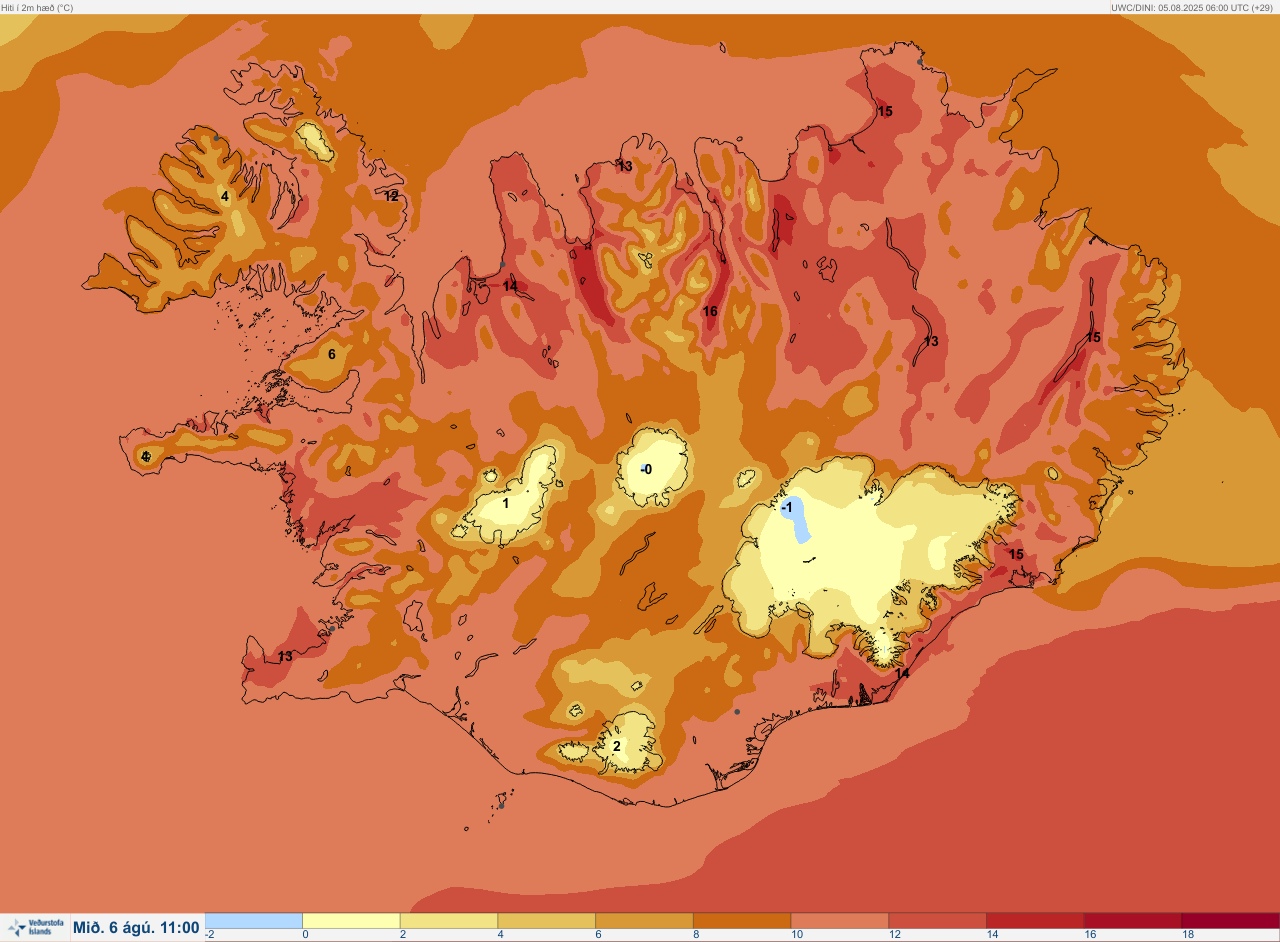Select the light blue -2 to 0 legend swatch
Viewport: 1280px width, 942px height.
254,920
